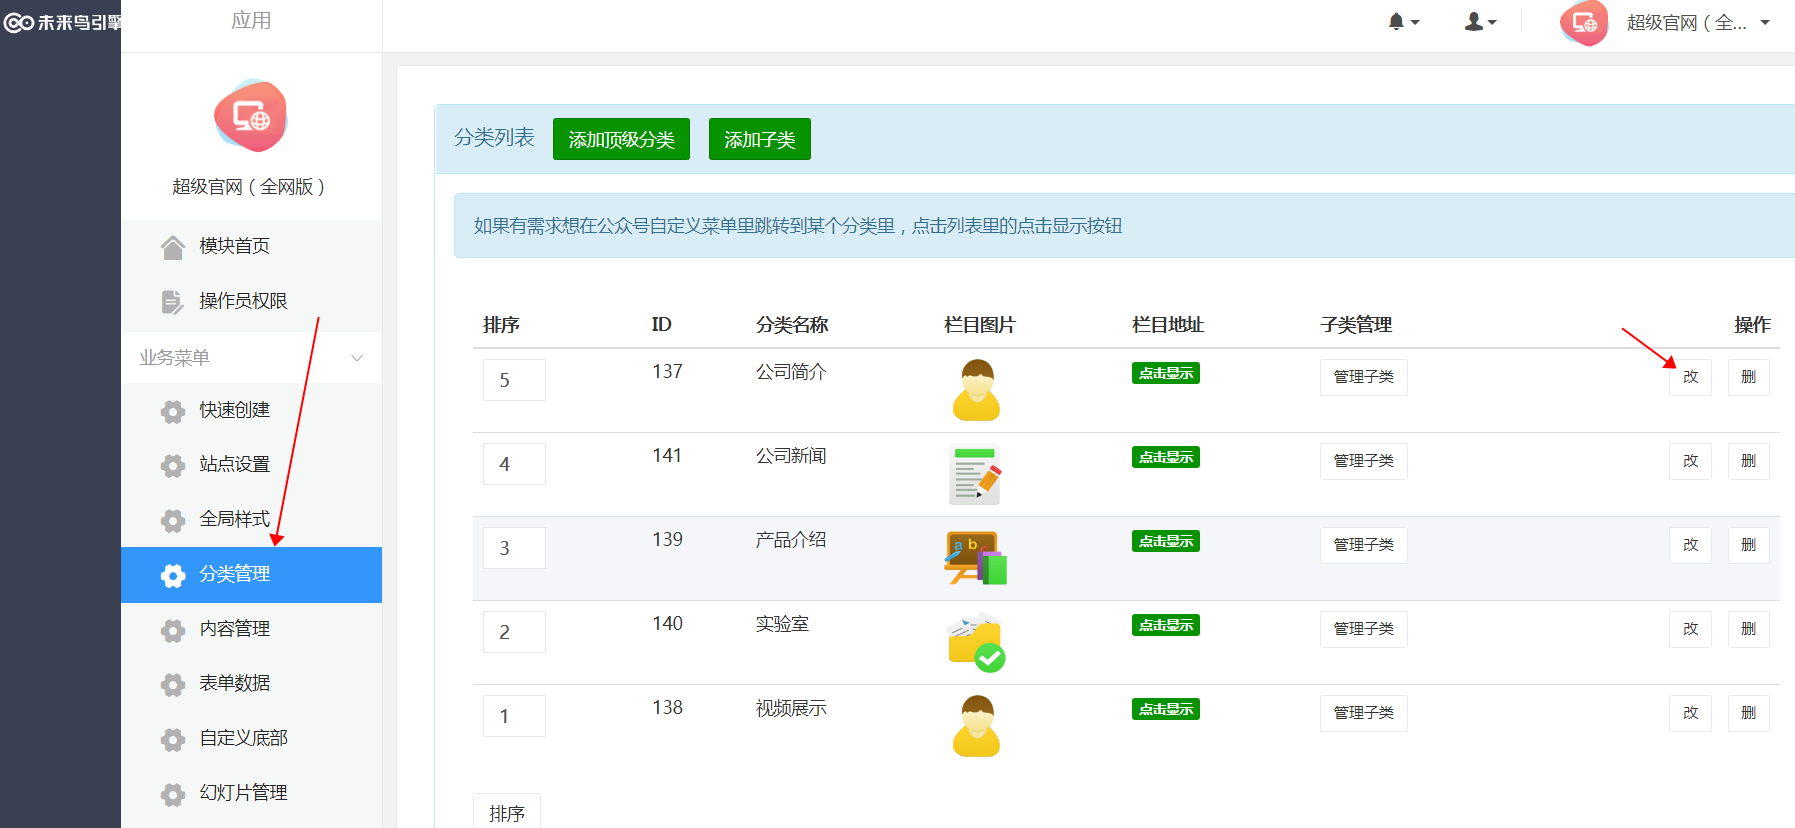Click 点击显示 badge for 实验室 row
The width and height of the screenshot is (1795, 828).
[x=1165, y=625]
